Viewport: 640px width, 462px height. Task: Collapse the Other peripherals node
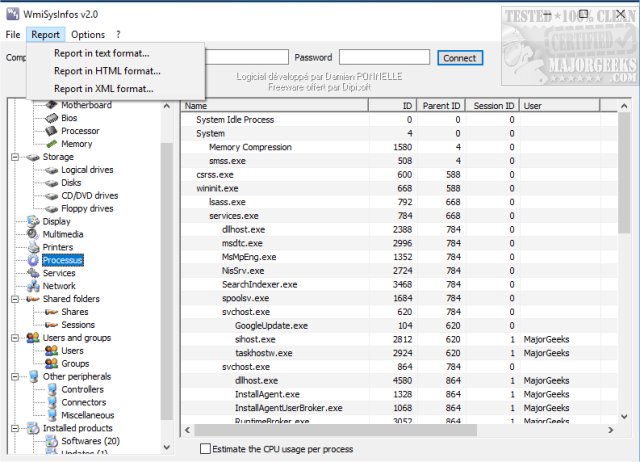click(15, 377)
